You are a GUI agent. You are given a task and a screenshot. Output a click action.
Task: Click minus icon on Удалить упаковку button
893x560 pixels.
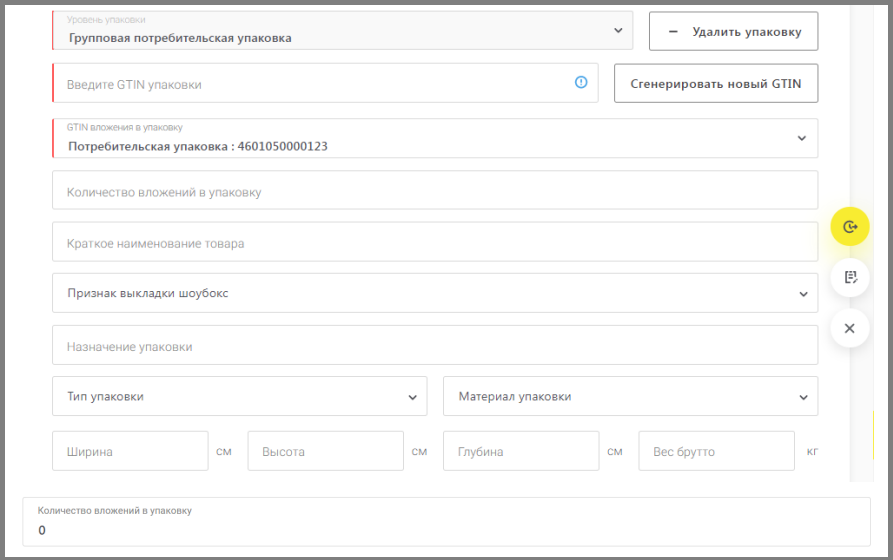(x=673, y=32)
